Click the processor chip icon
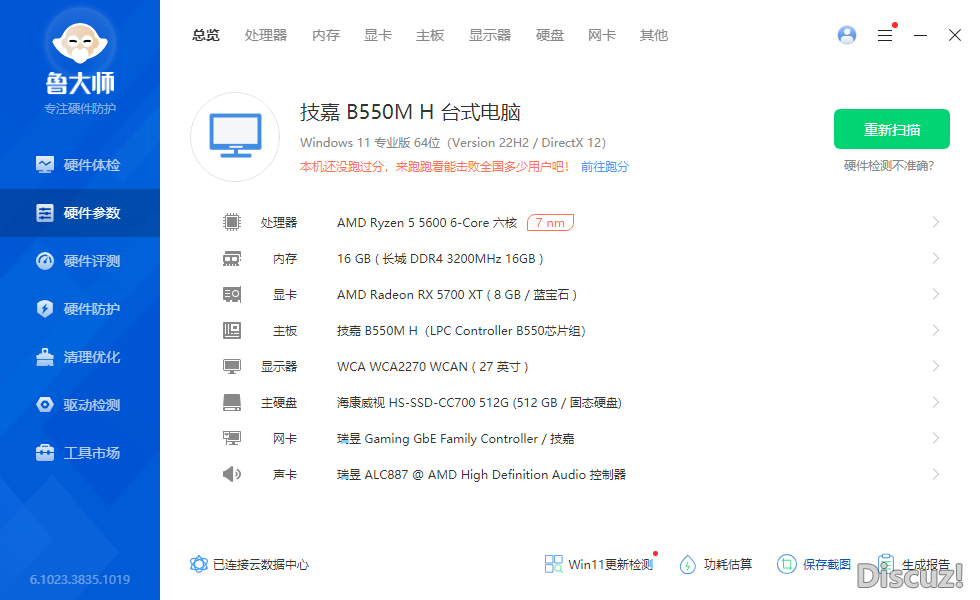Image resolution: width=980 pixels, height=600 pixels. tap(232, 222)
